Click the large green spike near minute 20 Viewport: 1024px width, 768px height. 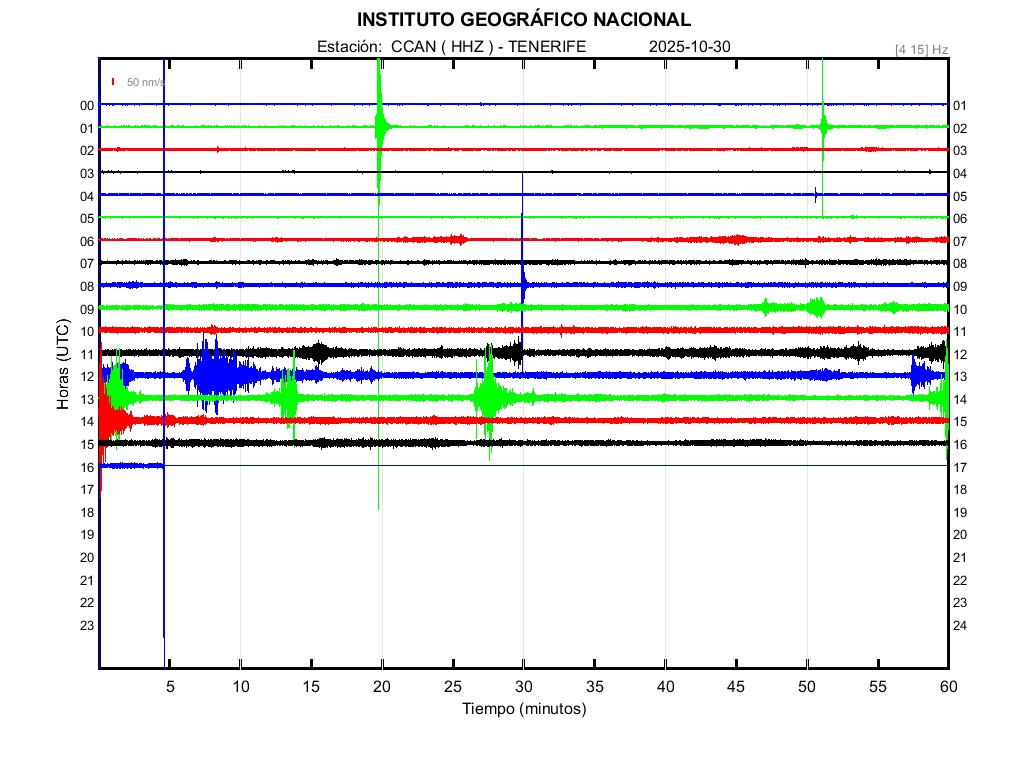pyautogui.click(x=379, y=126)
